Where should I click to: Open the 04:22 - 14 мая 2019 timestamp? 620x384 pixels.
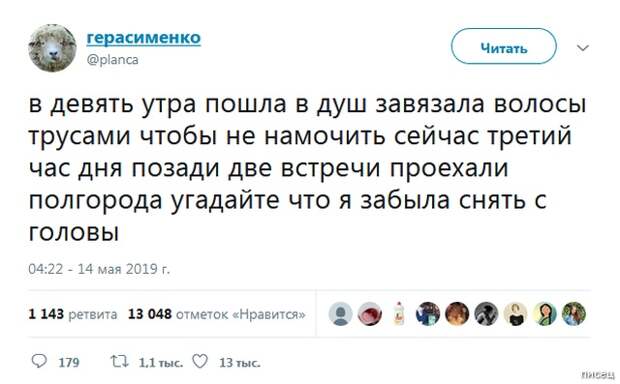99,269
